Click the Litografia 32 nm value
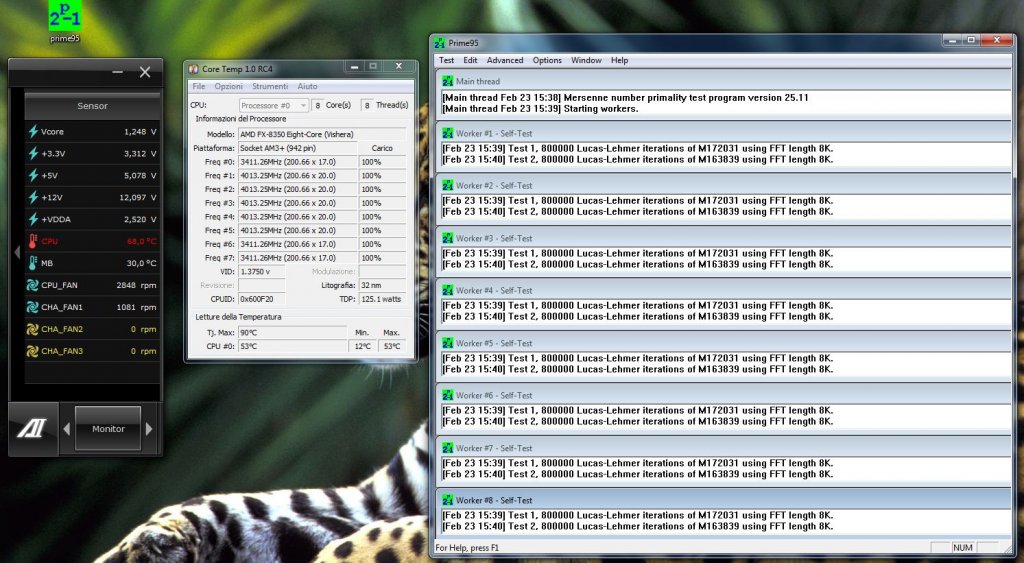The width and height of the screenshot is (1024, 563). (x=382, y=285)
